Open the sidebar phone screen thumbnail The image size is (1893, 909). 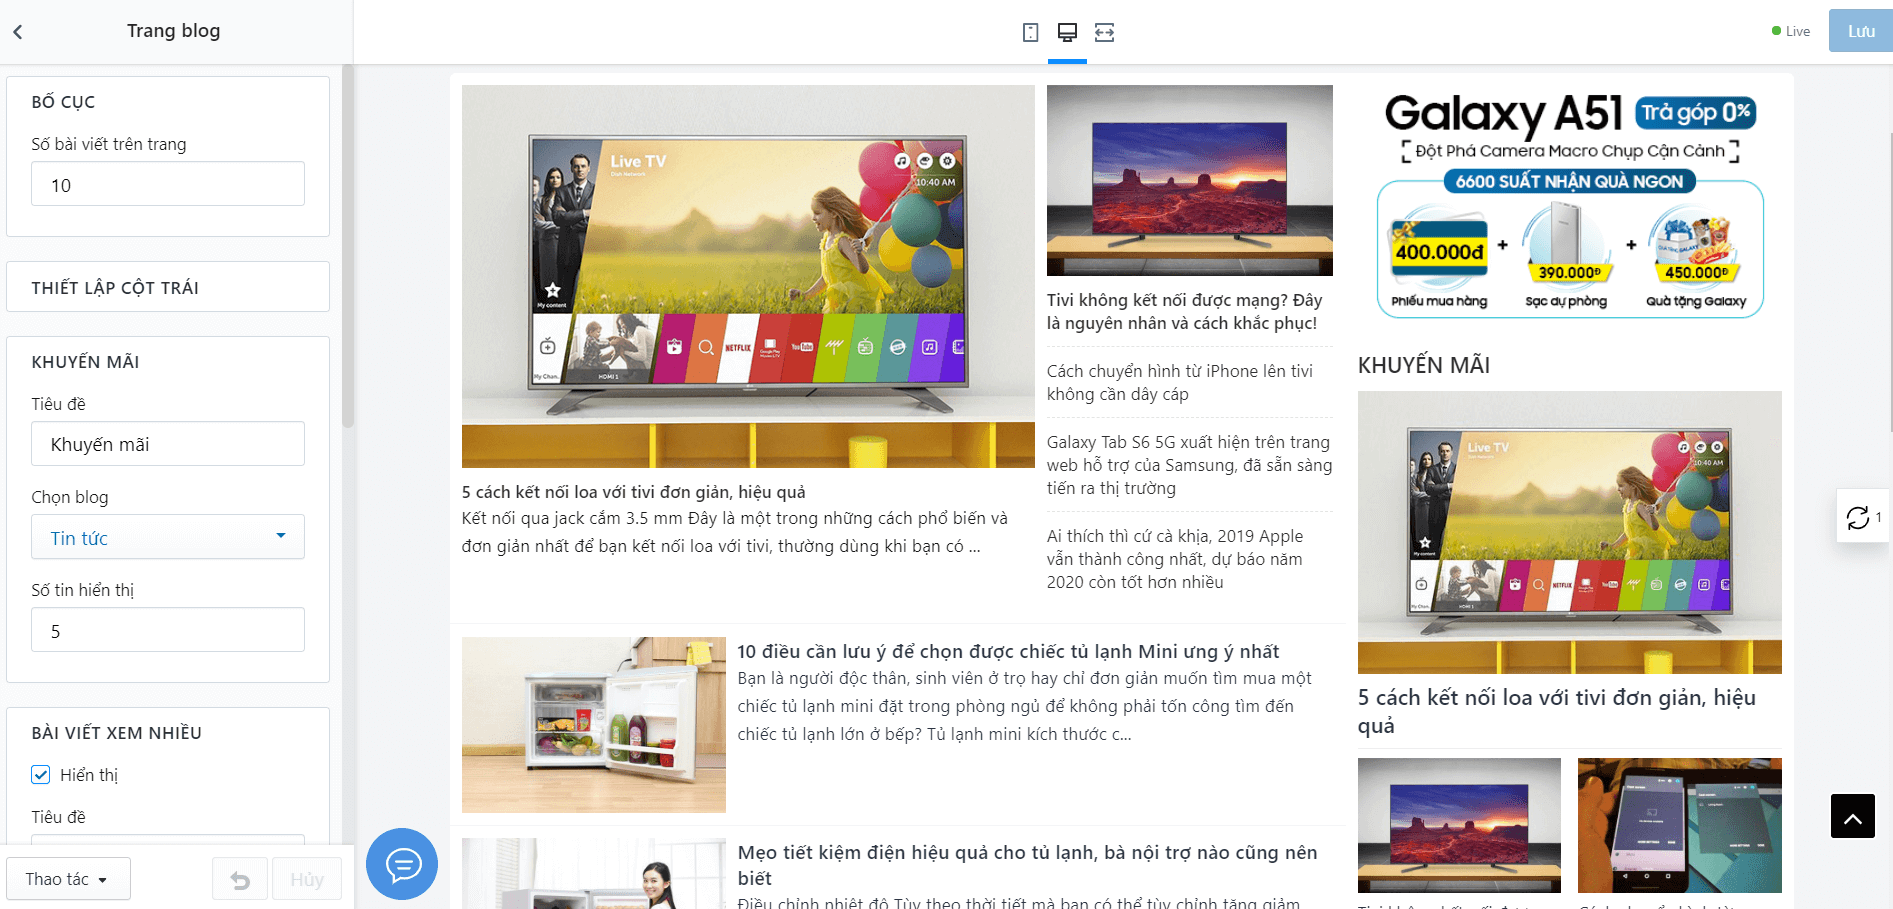(x=1680, y=825)
